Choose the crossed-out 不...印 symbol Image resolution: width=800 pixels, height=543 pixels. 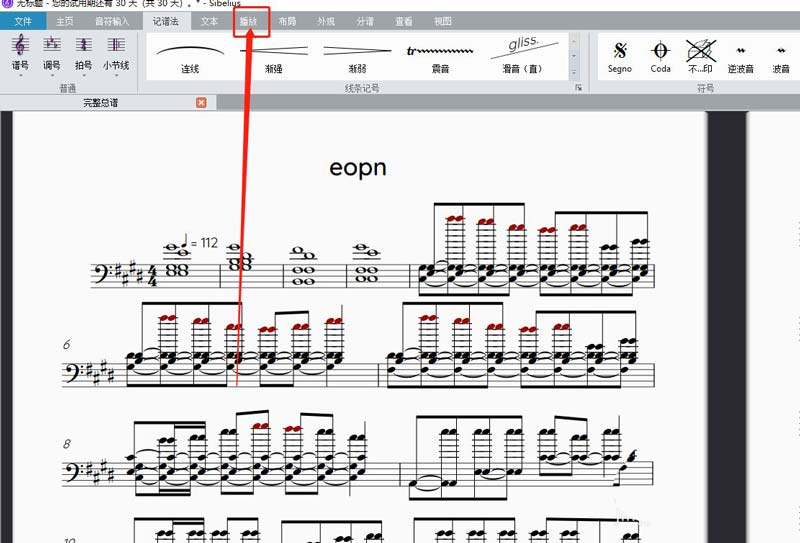click(x=701, y=56)
